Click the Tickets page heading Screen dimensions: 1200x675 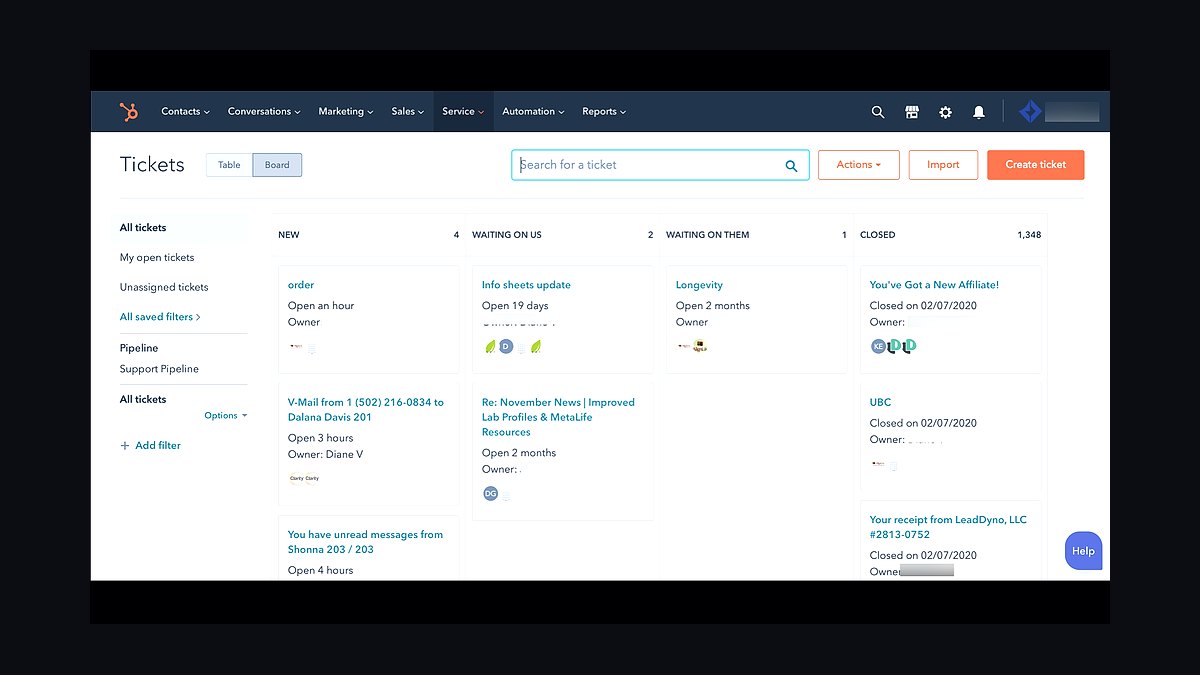pos(152,165)
